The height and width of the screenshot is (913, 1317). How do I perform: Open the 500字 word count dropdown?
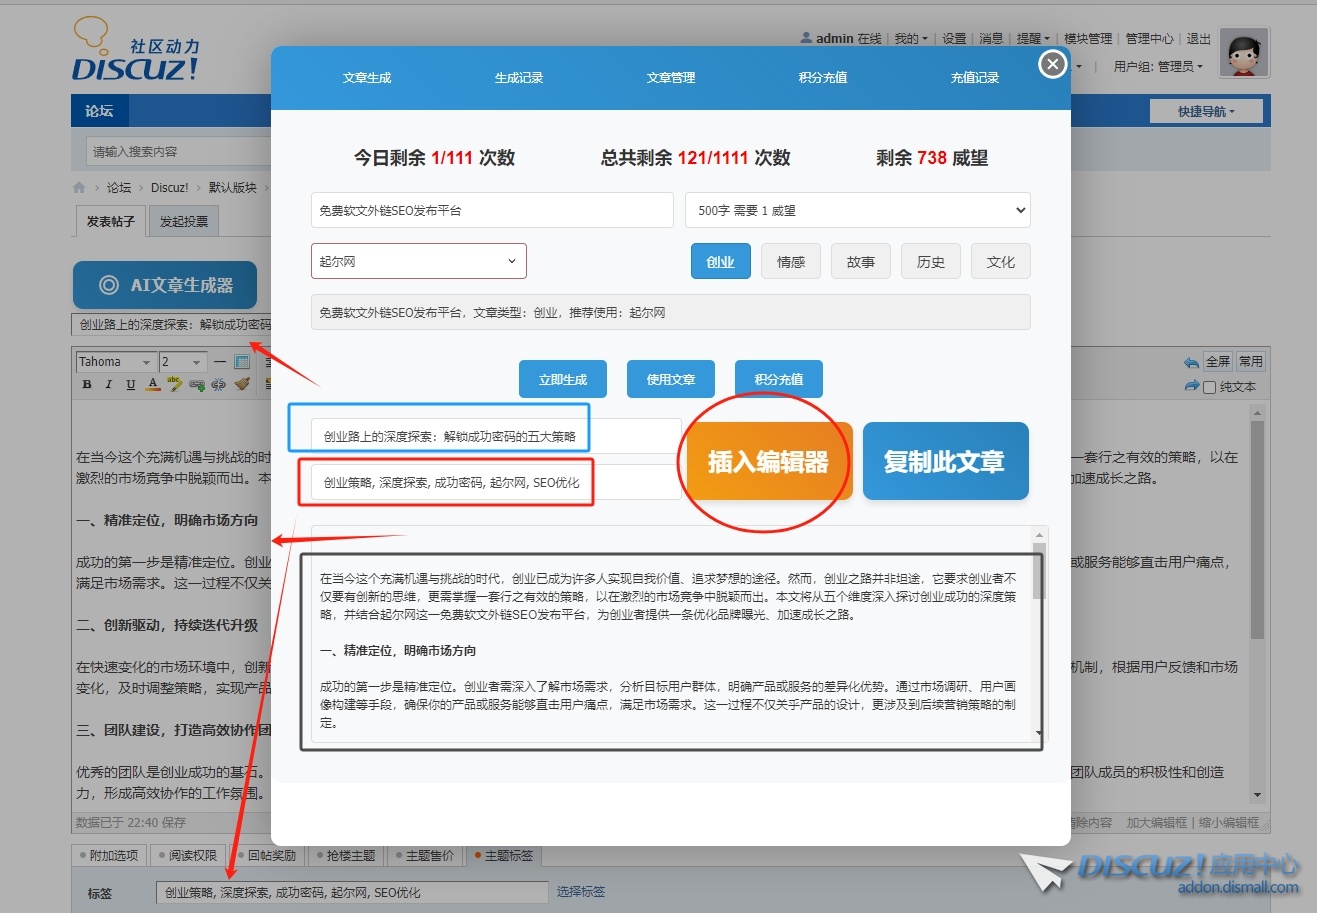(x=857, y=210)
